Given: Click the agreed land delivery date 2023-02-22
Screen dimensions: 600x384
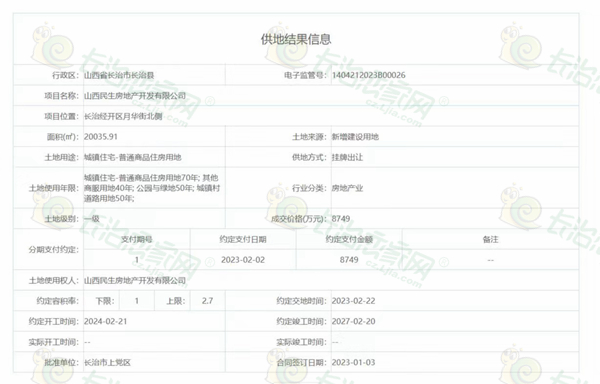Looking at the screenshot, I should pos(353,301).
